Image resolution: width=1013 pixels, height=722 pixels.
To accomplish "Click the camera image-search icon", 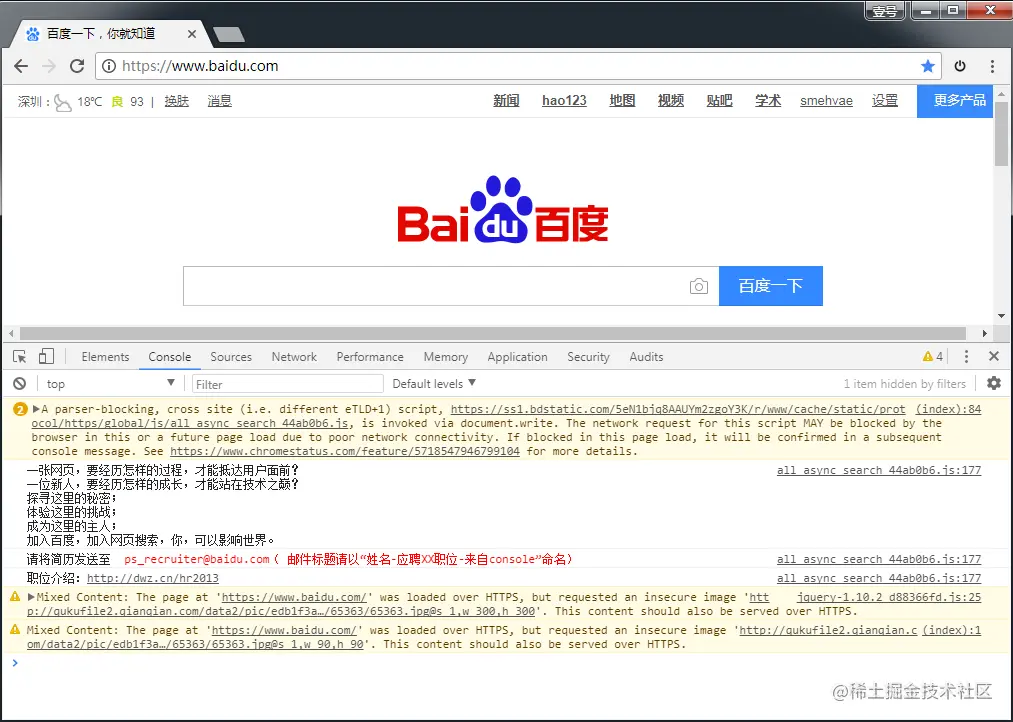I will 698,286.
